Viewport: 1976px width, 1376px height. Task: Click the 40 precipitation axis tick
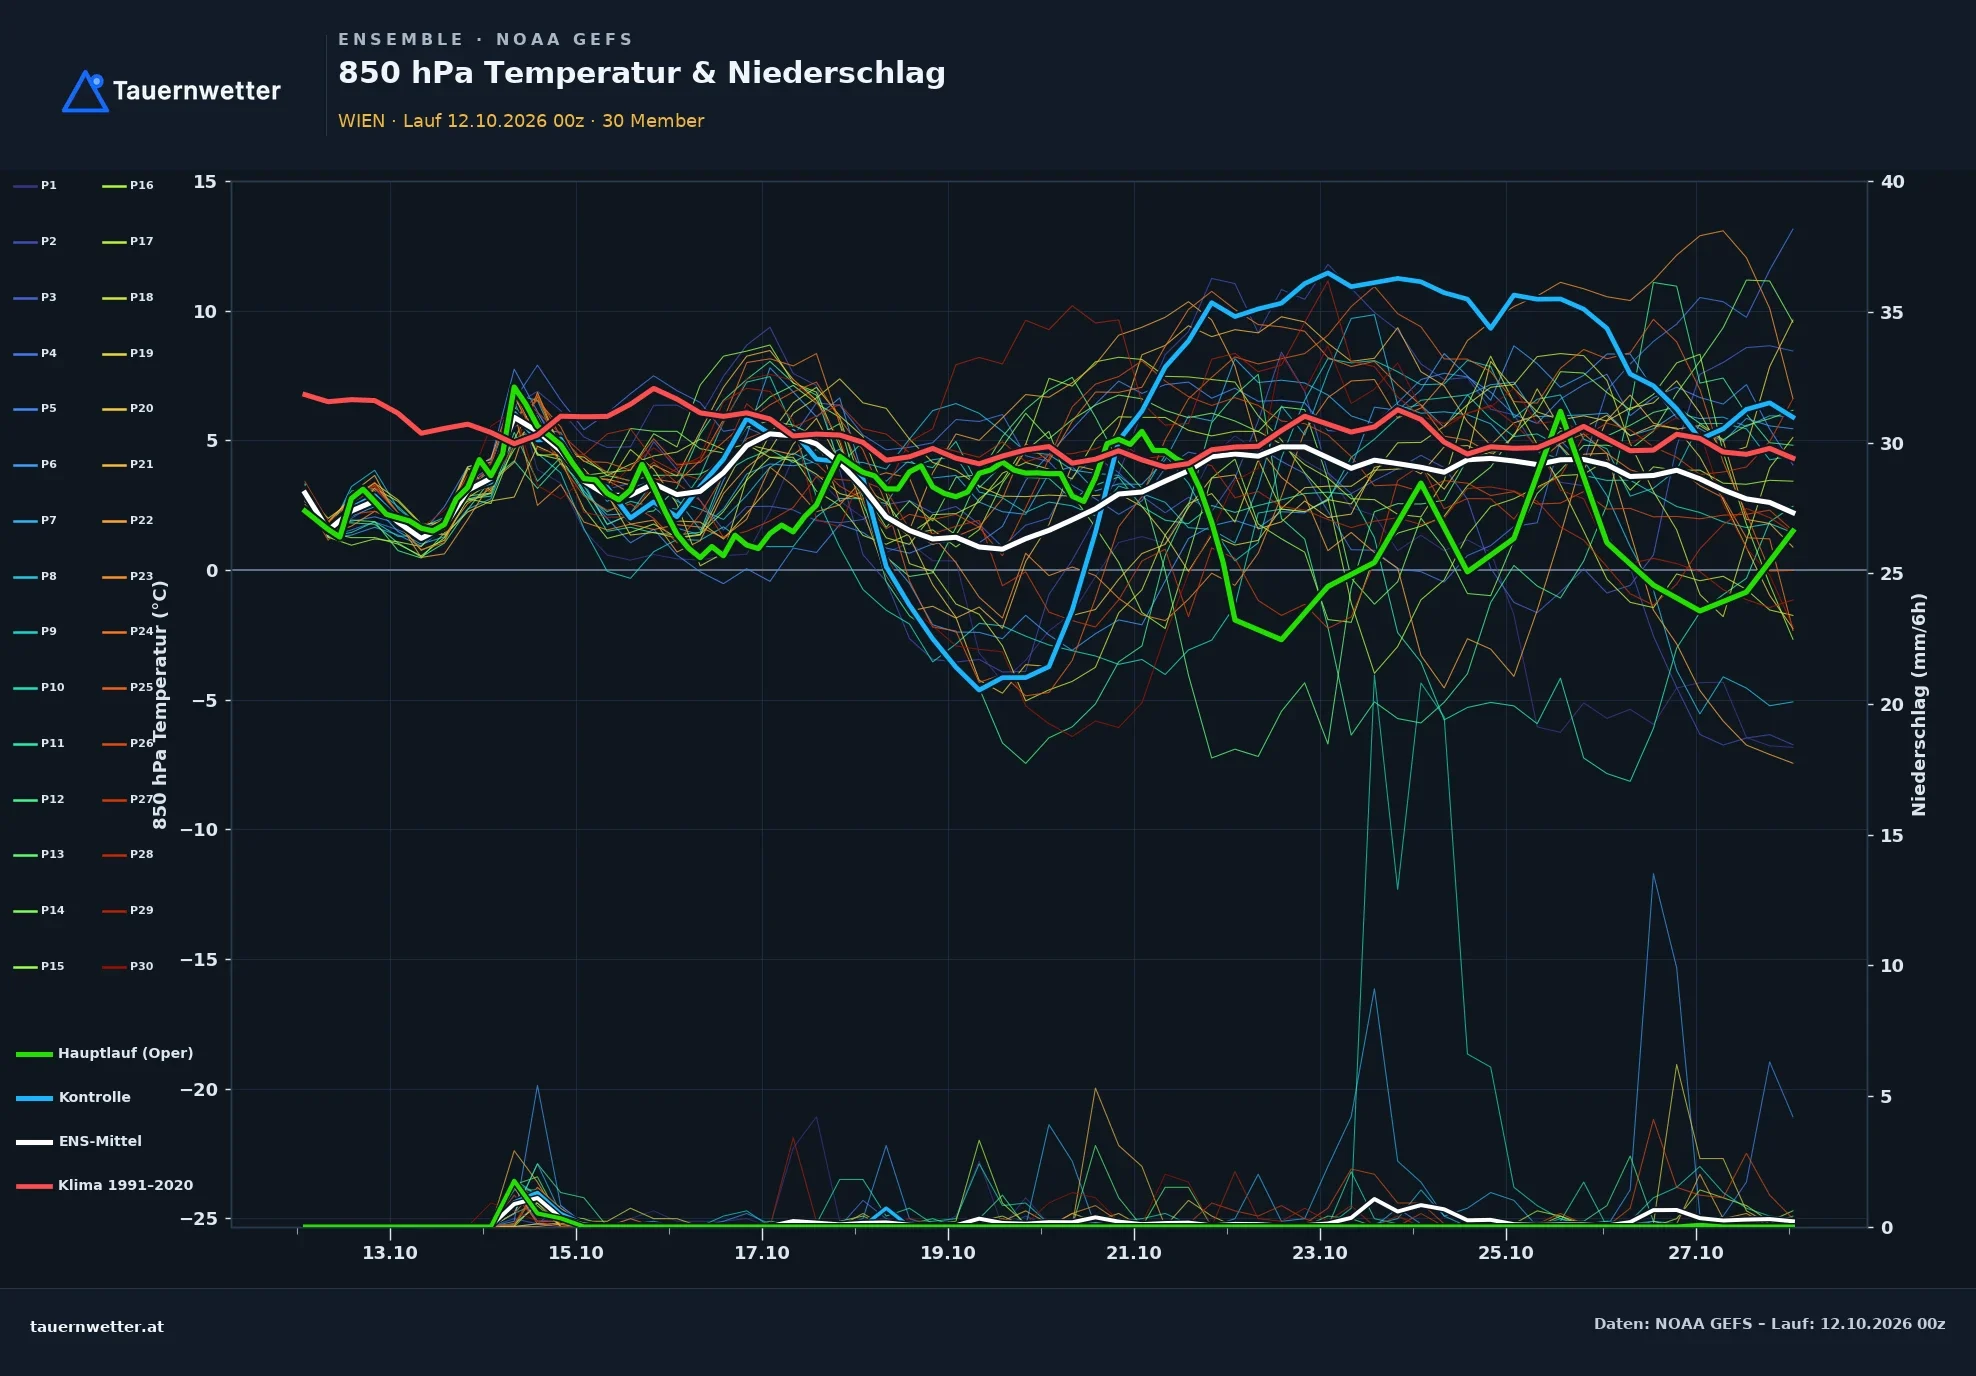tap(1892, 182)
